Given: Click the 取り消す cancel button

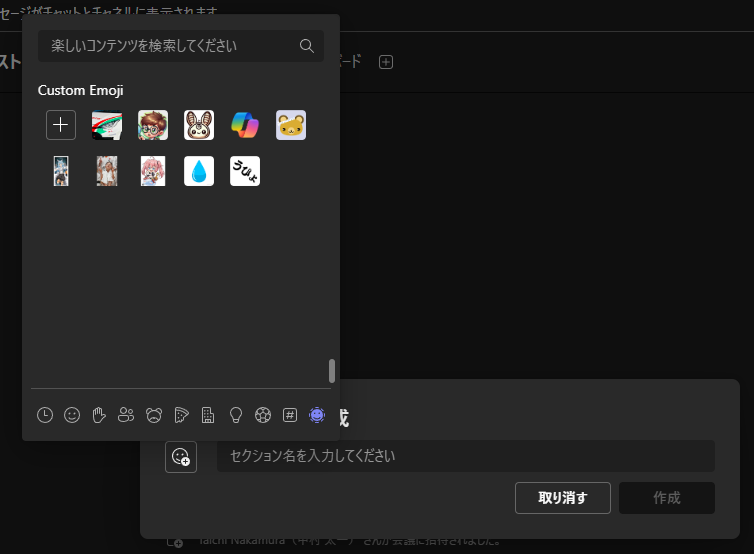Looking at the screenshot, I should point(563,498).
